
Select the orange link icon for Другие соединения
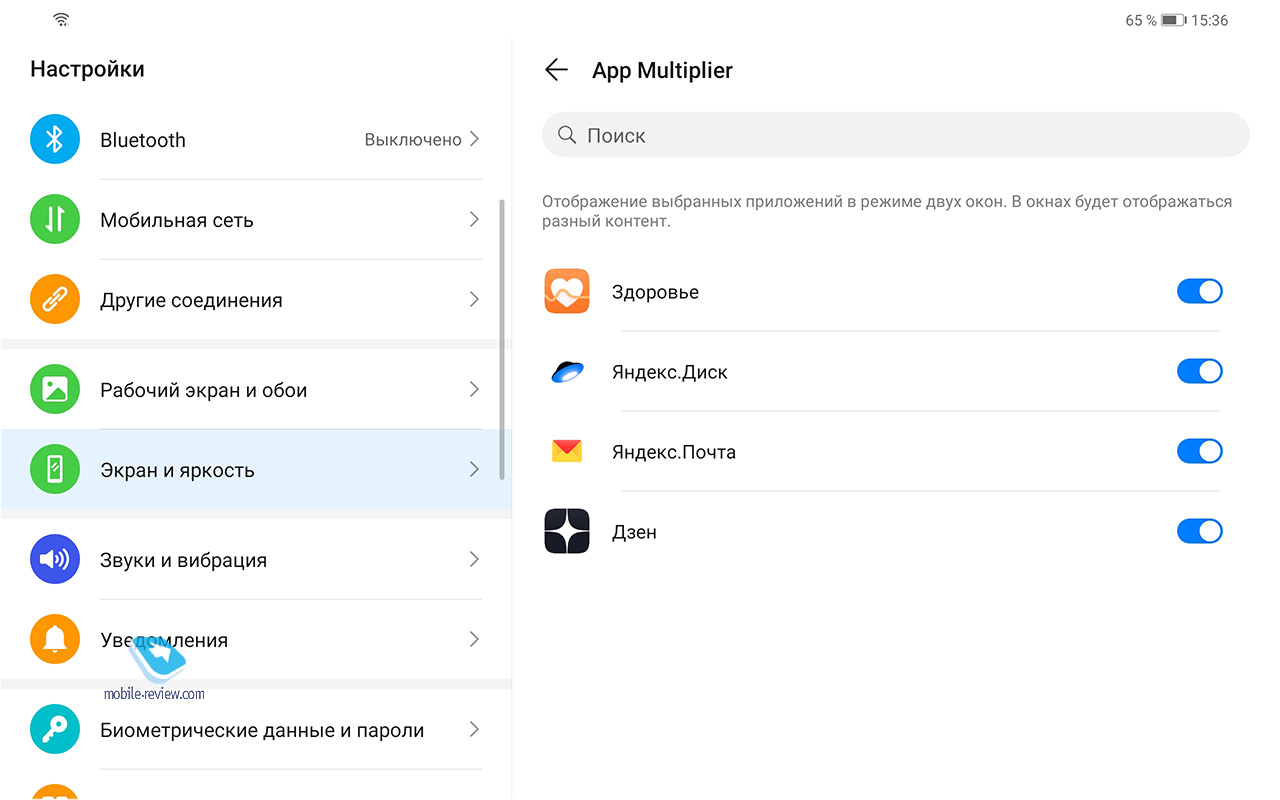pos(55,299)
